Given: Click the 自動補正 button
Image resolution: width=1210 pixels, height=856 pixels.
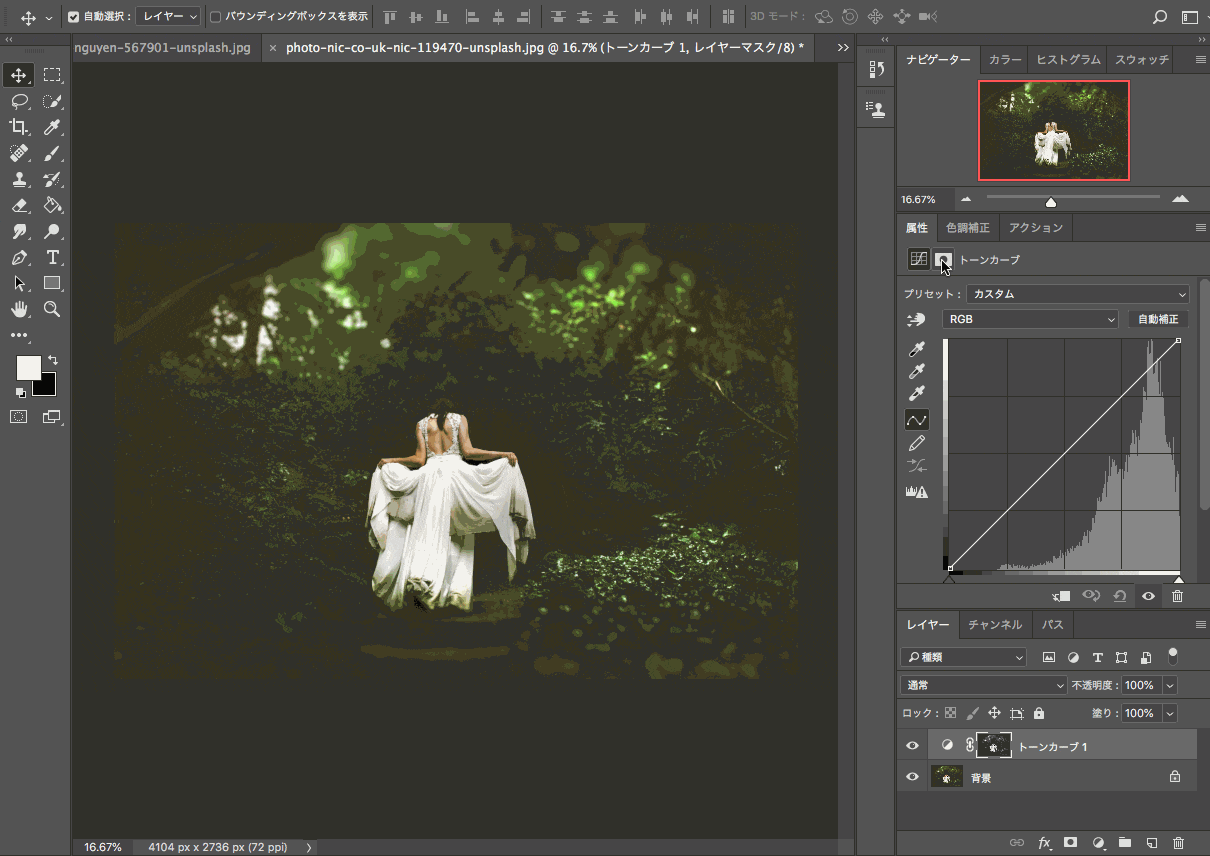Looking at the screenshot, I should coord(1158,319).
